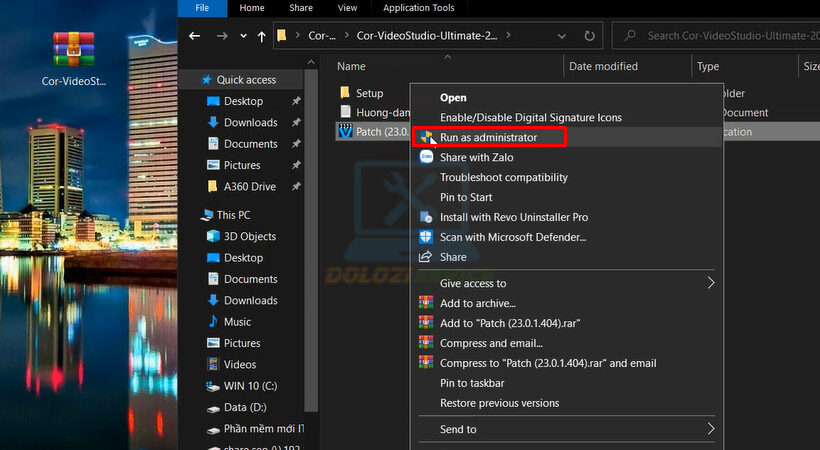Open Cor-VideoStudio archive on desktop
820x450 pixels.
[x=76, y=53]
